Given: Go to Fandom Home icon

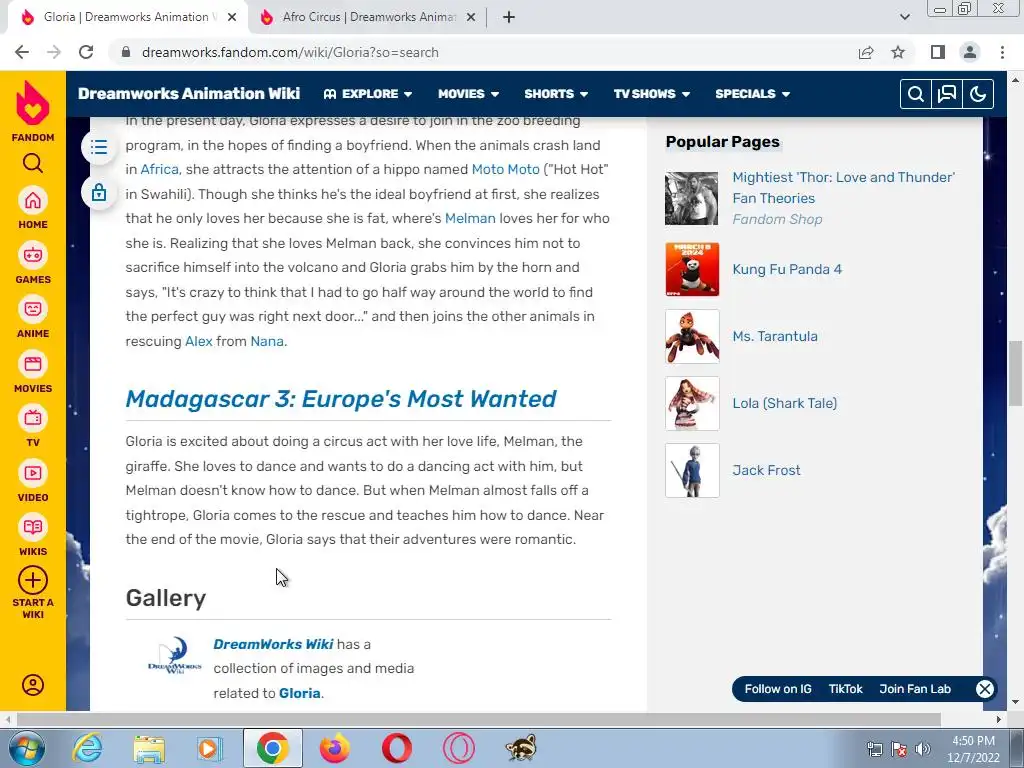Looking at the screenshot, I should pyautogui.click(x=33, y=200).
